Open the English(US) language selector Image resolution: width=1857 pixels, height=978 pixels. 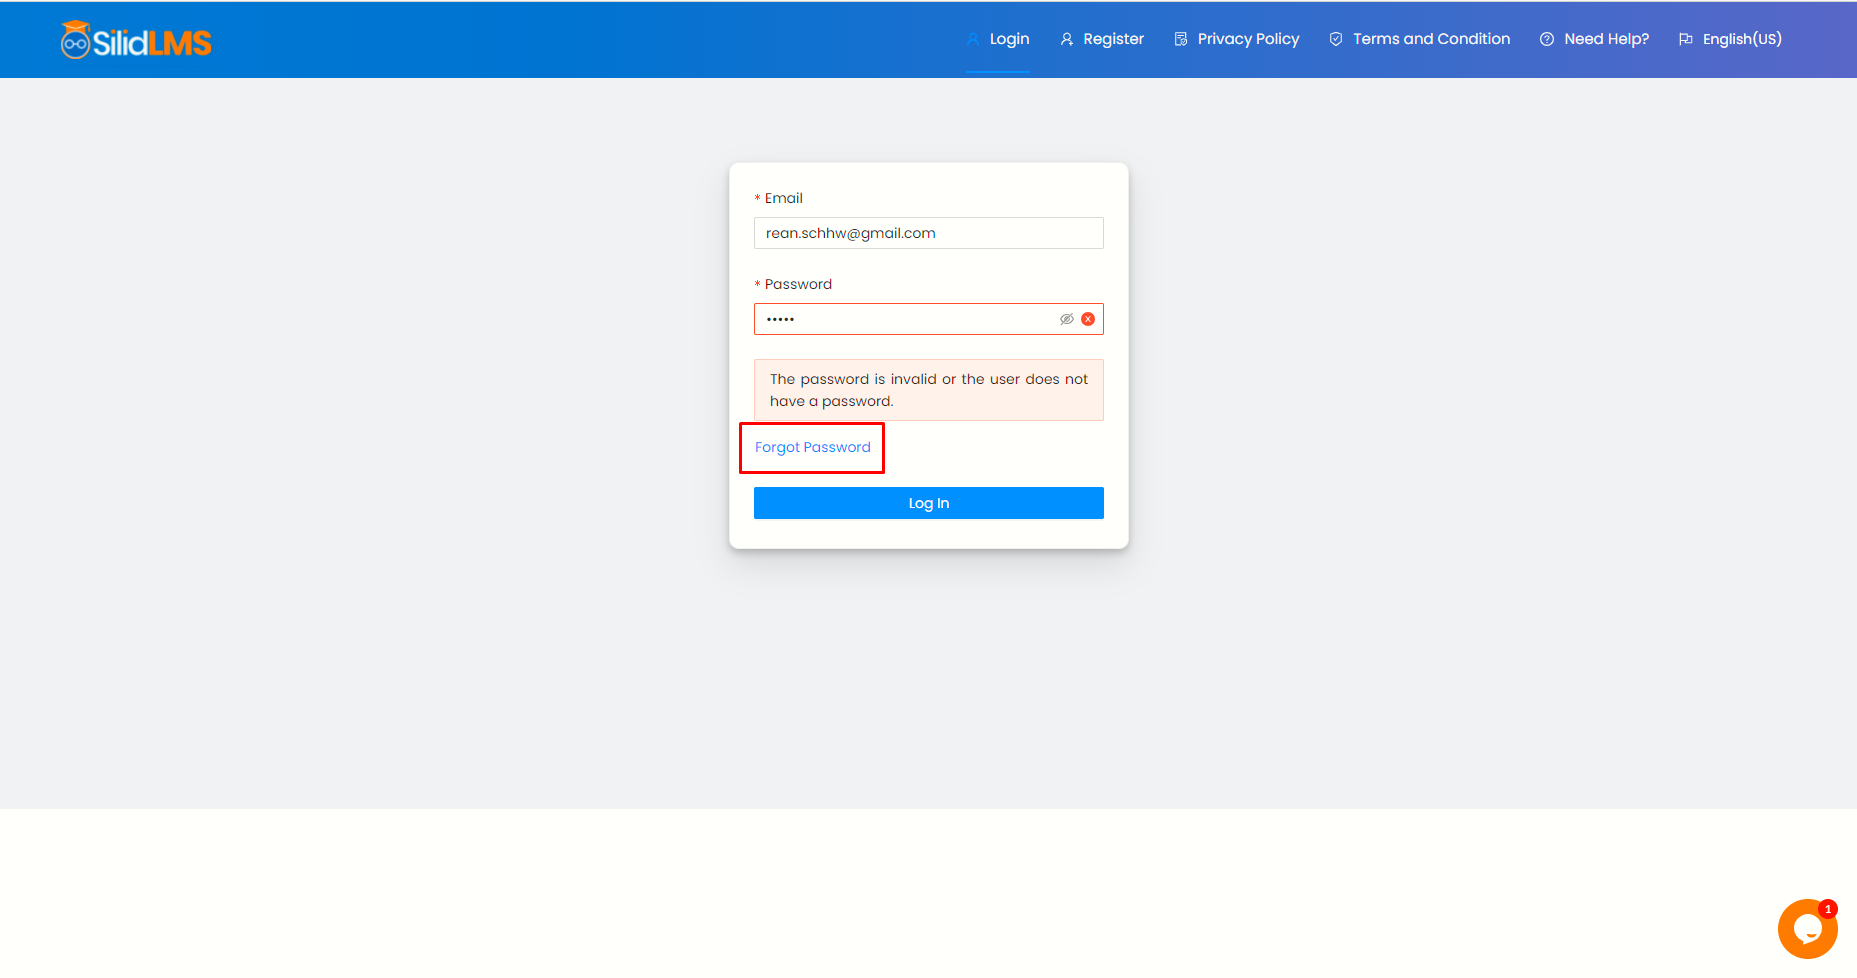pos(1741,39)
